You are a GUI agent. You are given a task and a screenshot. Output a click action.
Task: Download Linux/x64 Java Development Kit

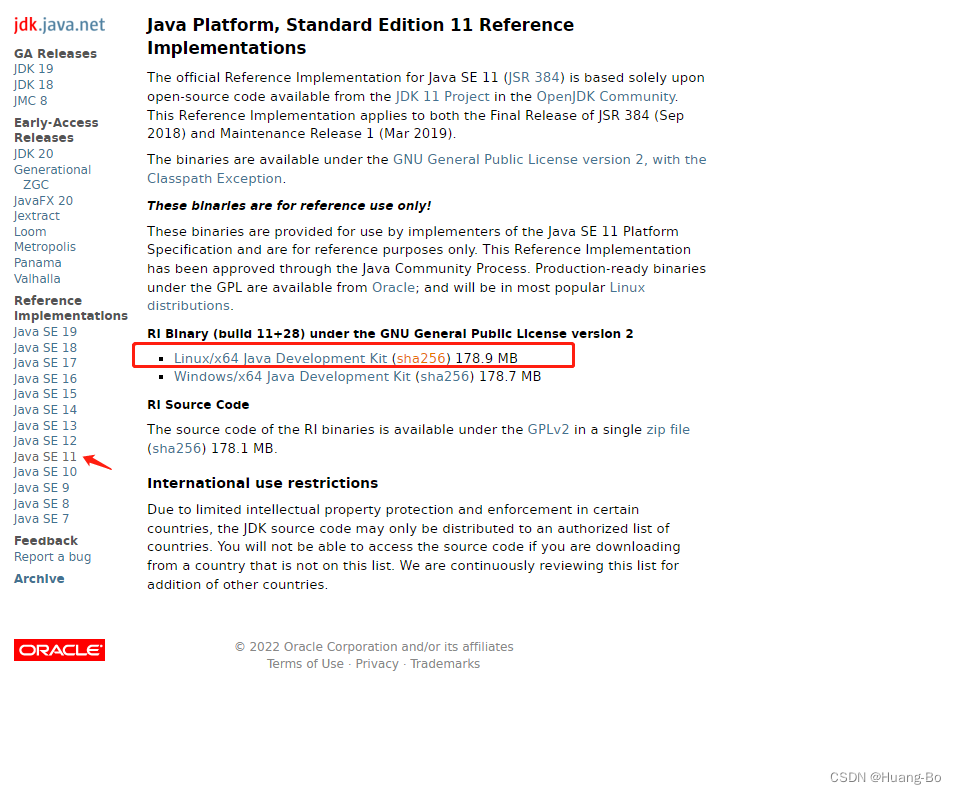[280, 359]
